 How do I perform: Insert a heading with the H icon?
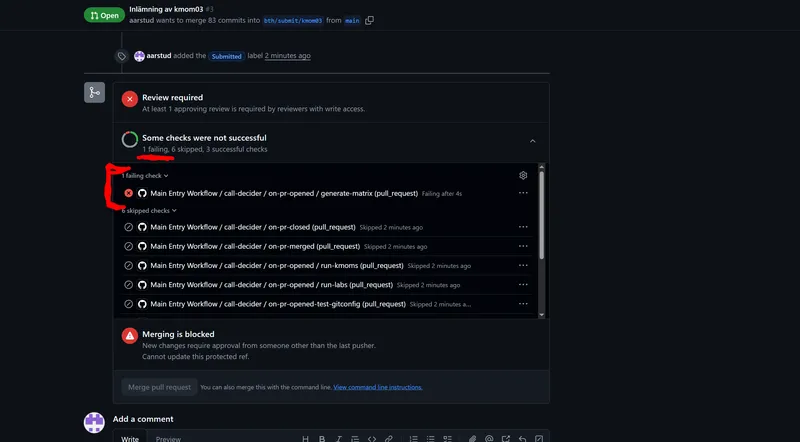[x=305, y=438]
